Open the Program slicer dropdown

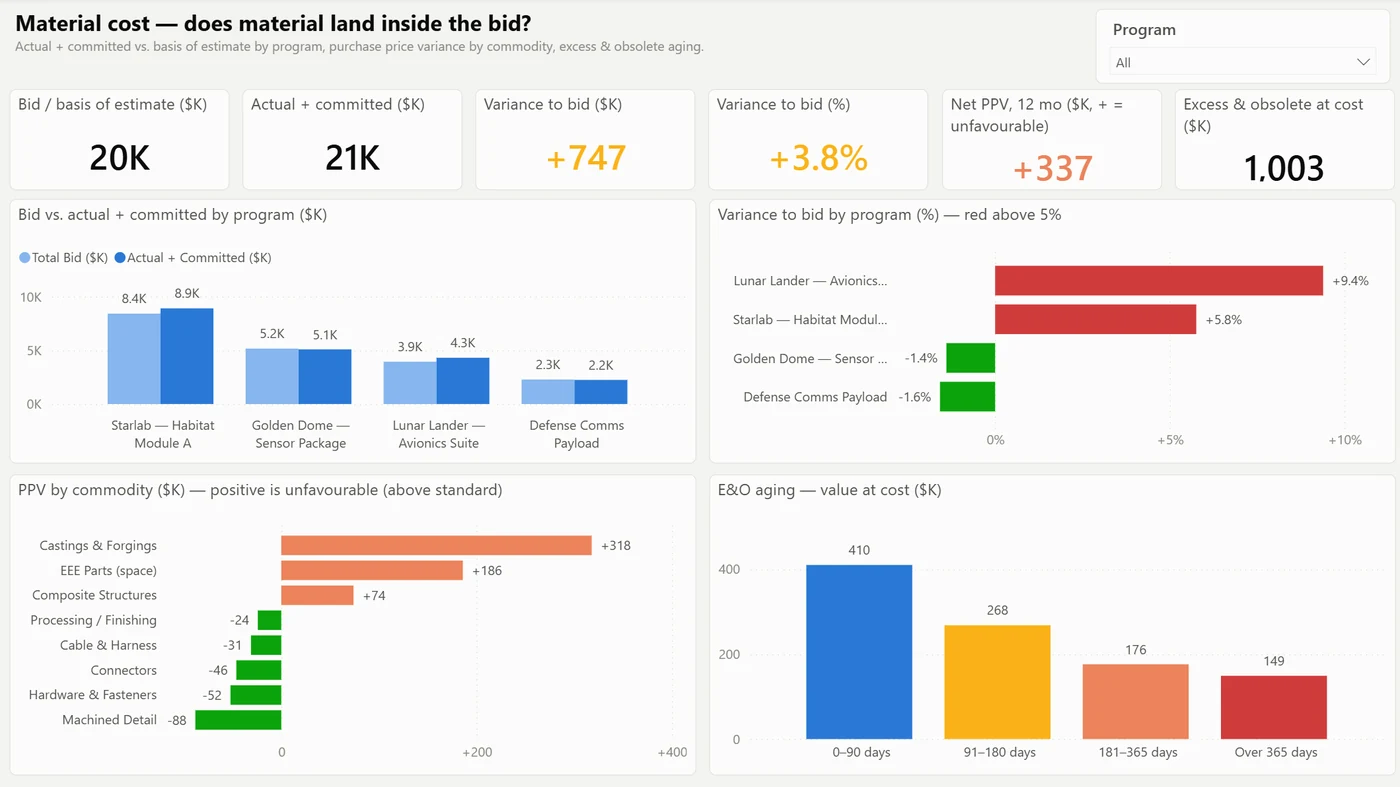[x=1242, y=62]
